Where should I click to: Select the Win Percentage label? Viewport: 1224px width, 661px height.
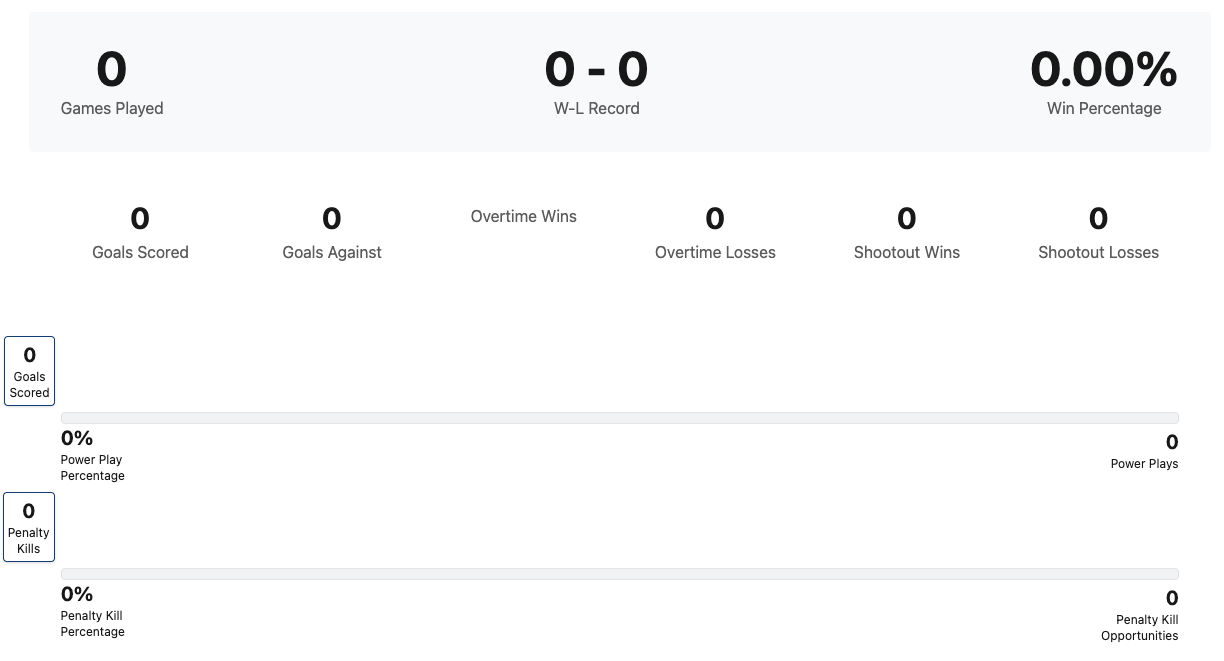(1103, 108)
